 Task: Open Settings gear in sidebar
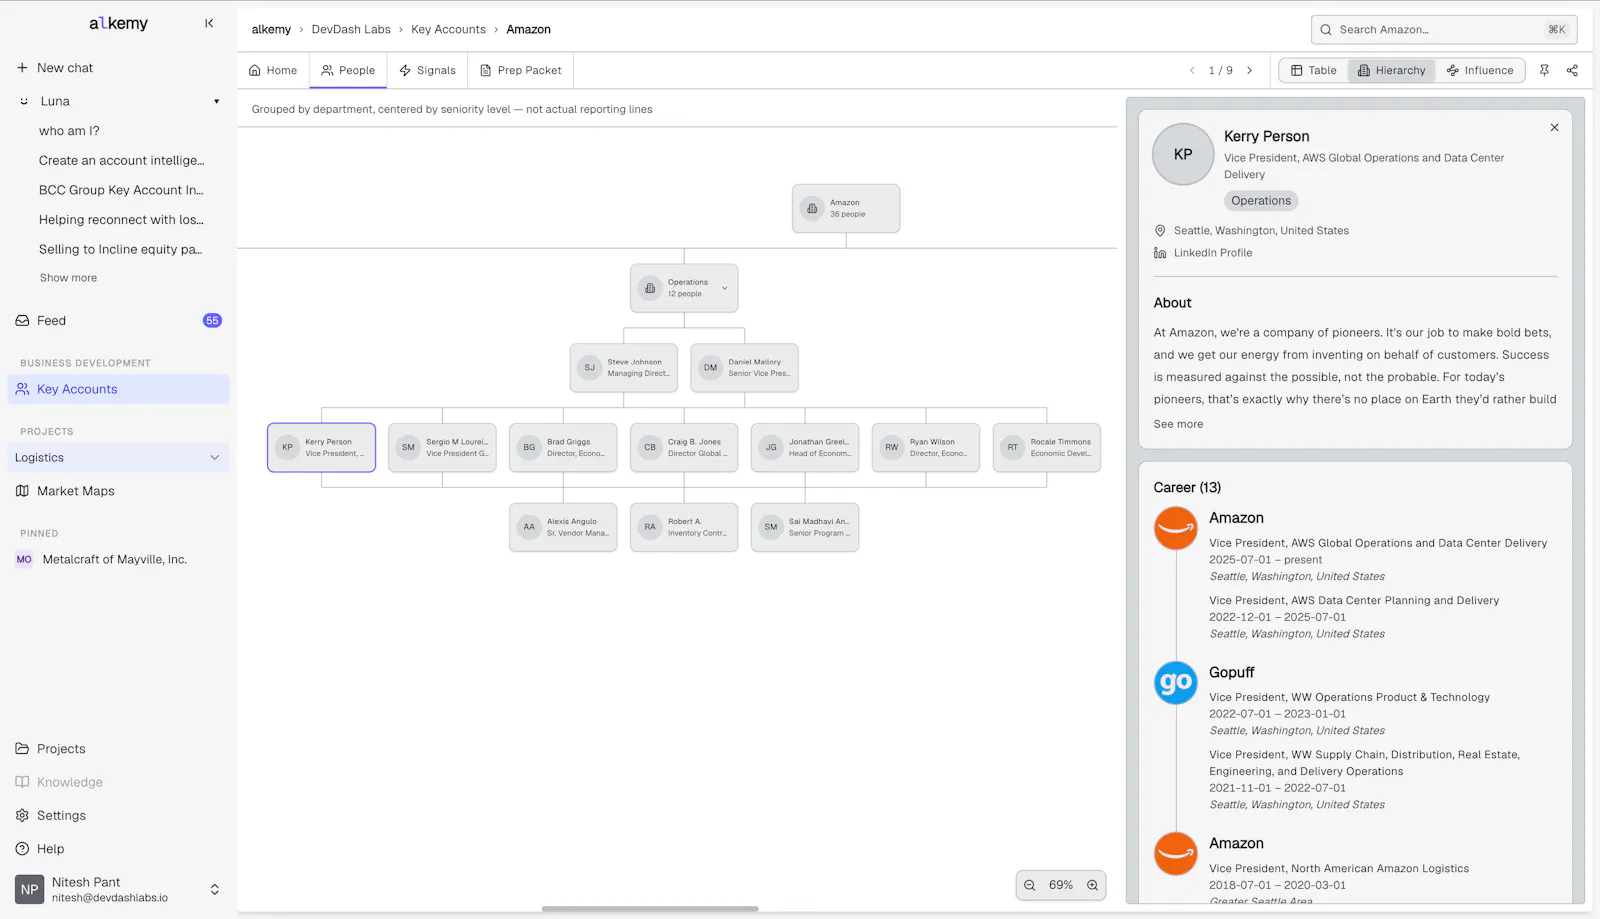click(22, 816)
